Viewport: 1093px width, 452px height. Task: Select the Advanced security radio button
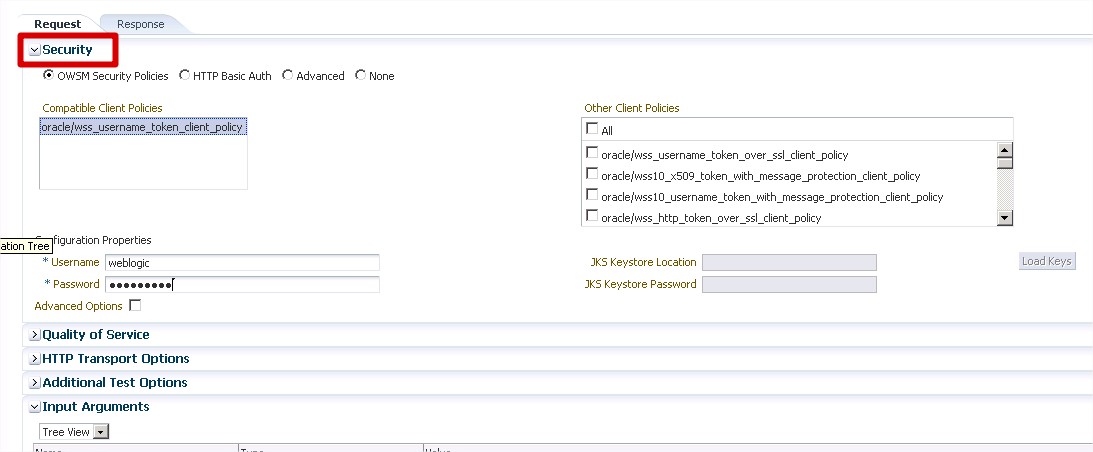click(288, 75)
